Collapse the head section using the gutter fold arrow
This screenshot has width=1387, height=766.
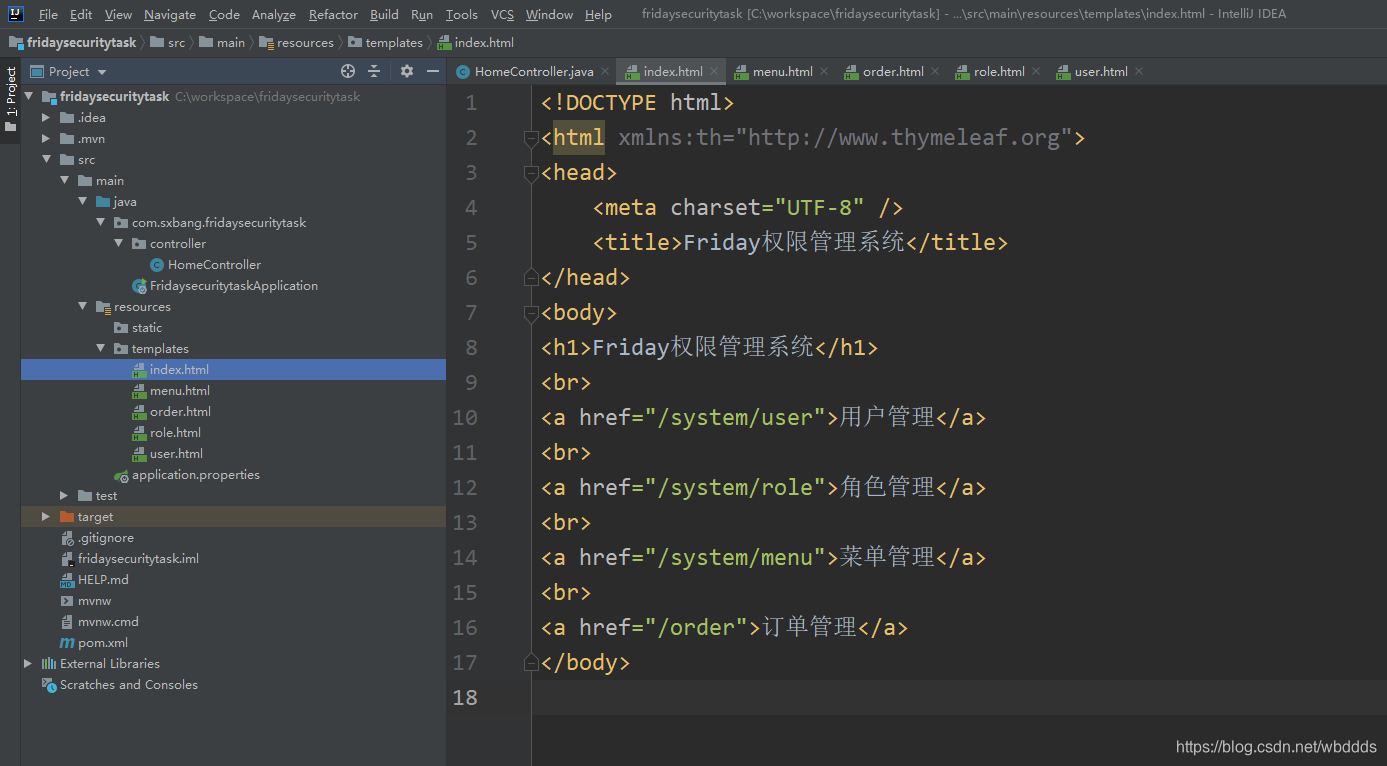(531, 172)
